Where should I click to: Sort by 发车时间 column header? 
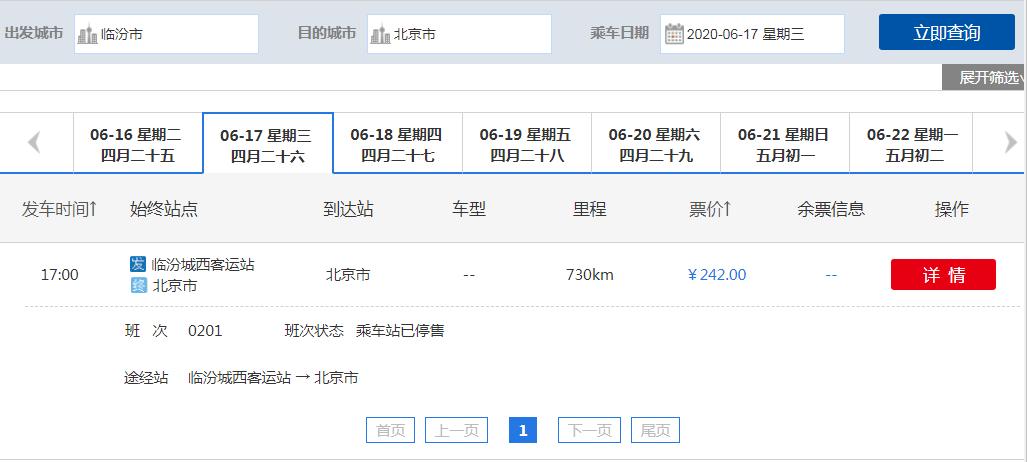point(60,209)
